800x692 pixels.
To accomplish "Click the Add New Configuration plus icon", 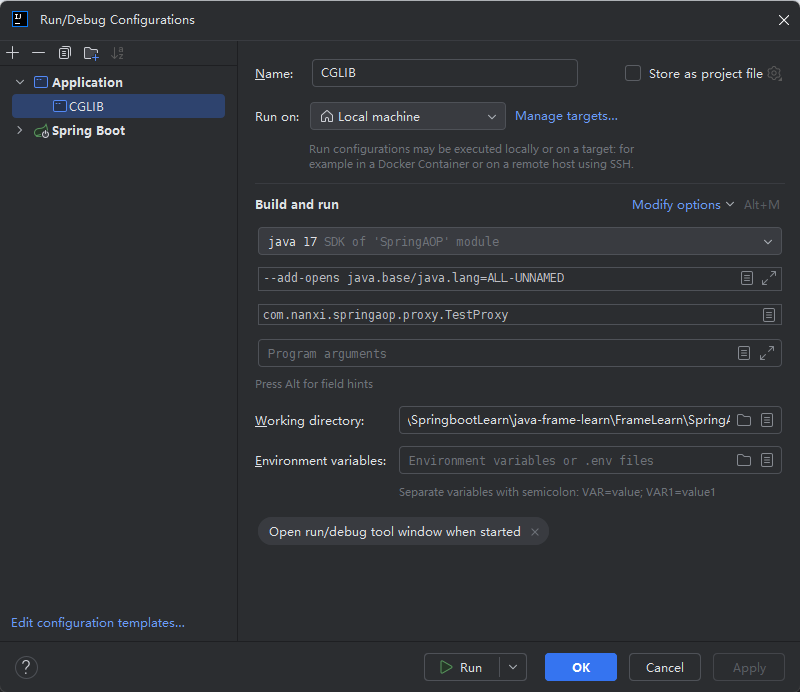I will [13, 53].
